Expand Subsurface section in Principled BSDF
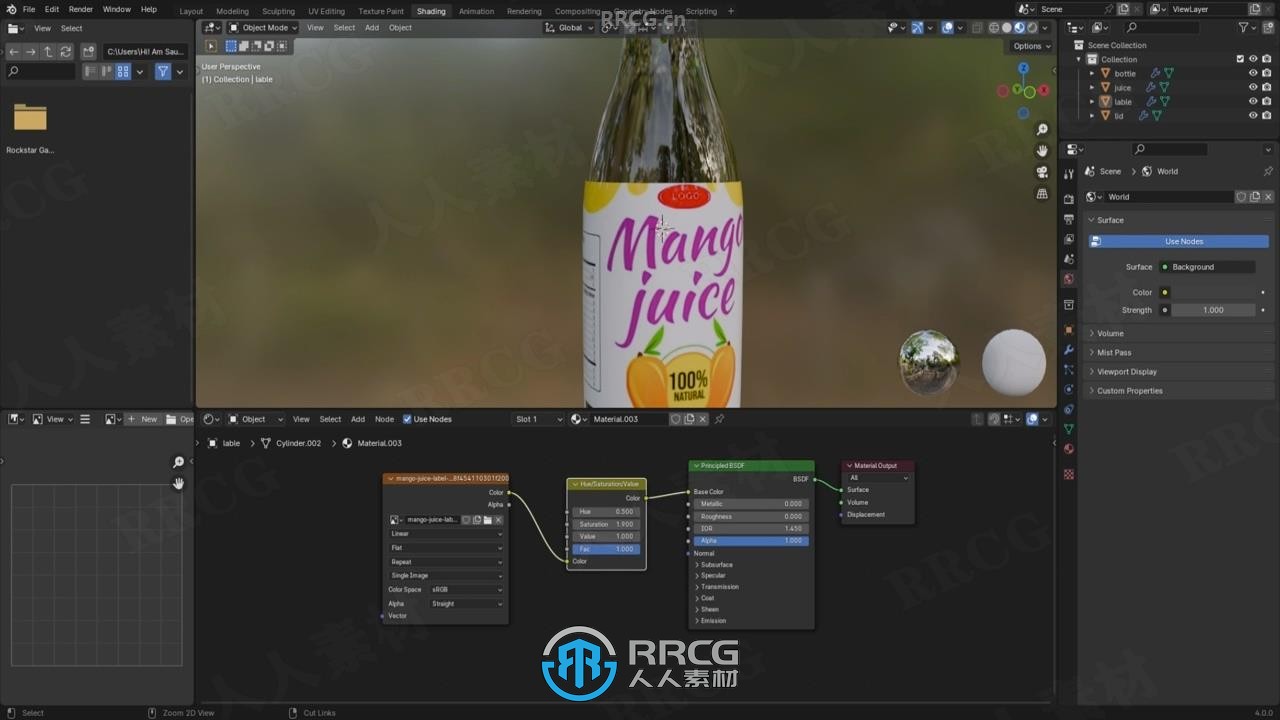The width and height of the screenshot is (1280, 720). 716,565
